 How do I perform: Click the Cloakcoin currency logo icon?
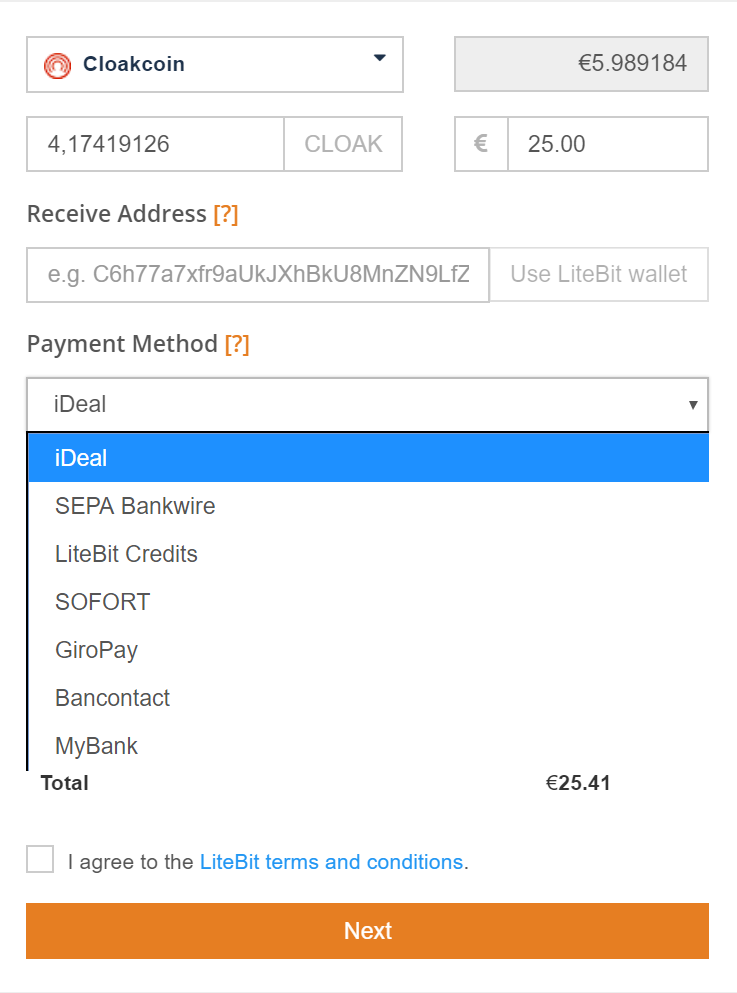[59, 64]
